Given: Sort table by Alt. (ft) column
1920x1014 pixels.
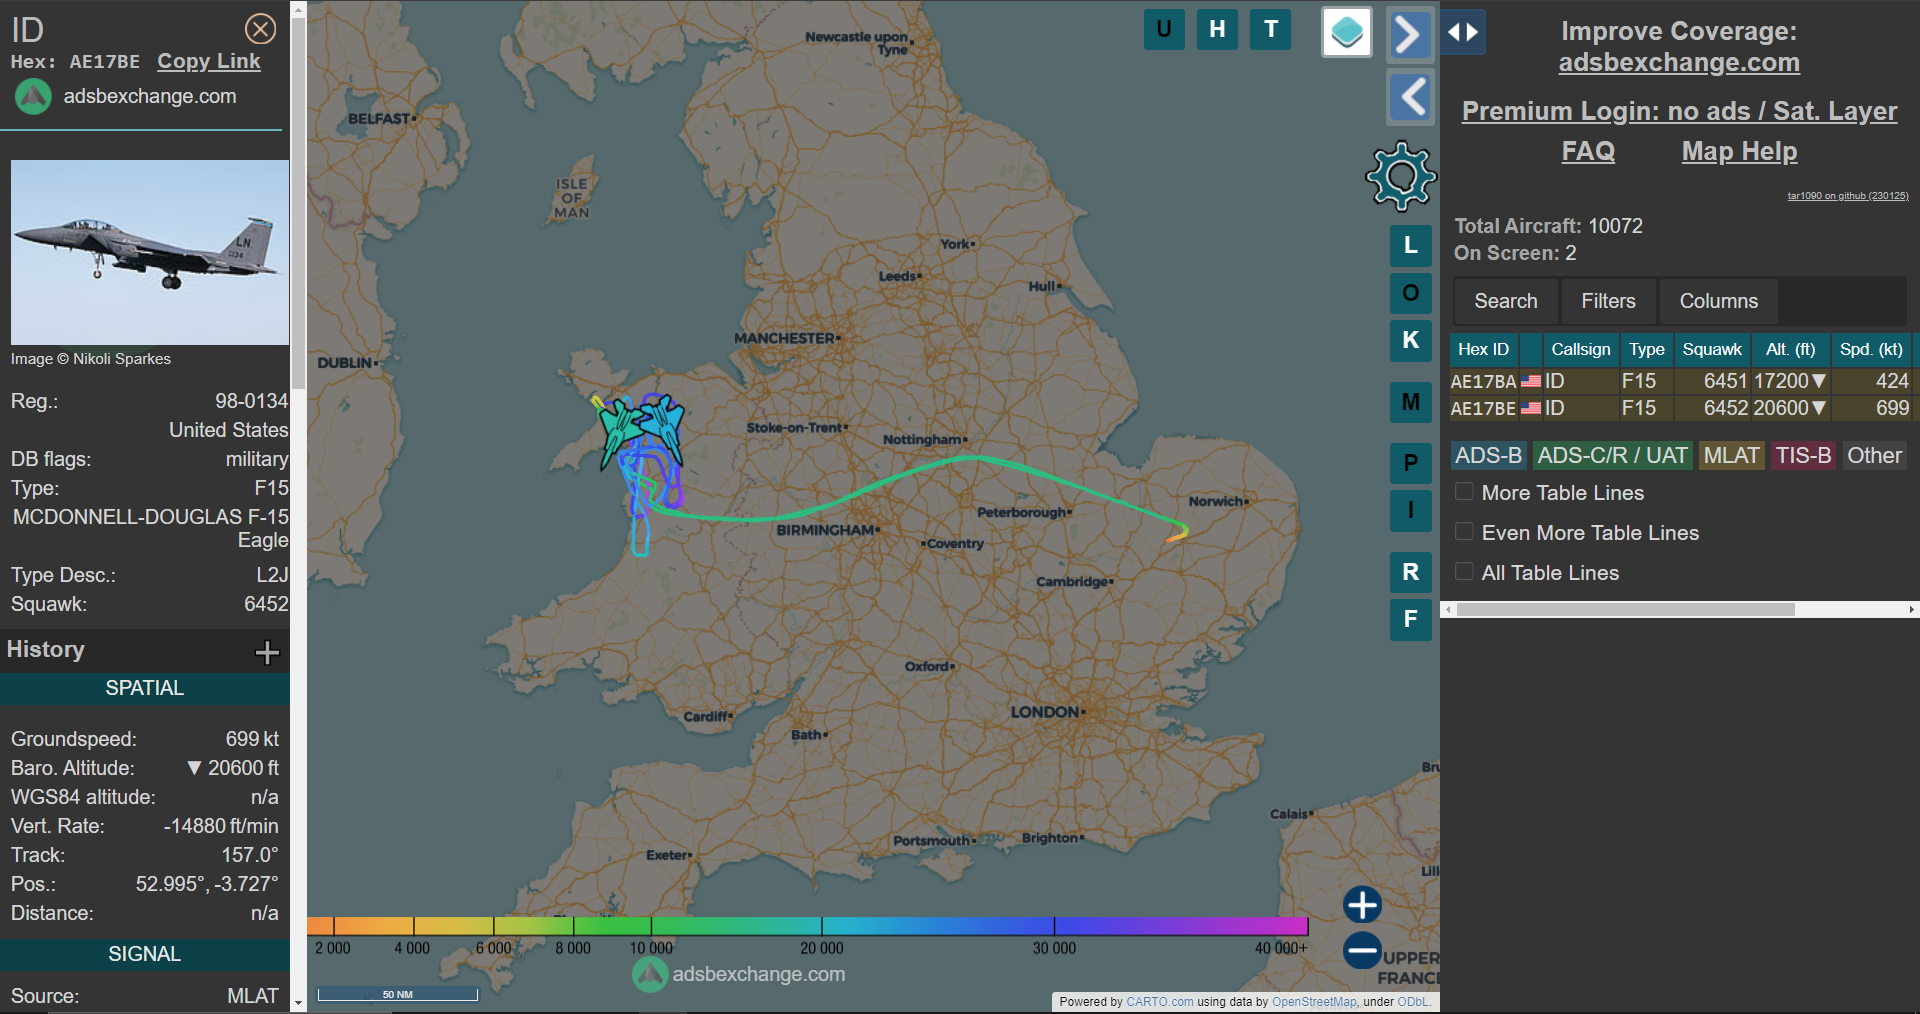Looking at the screenshot, I should 1790,349.
